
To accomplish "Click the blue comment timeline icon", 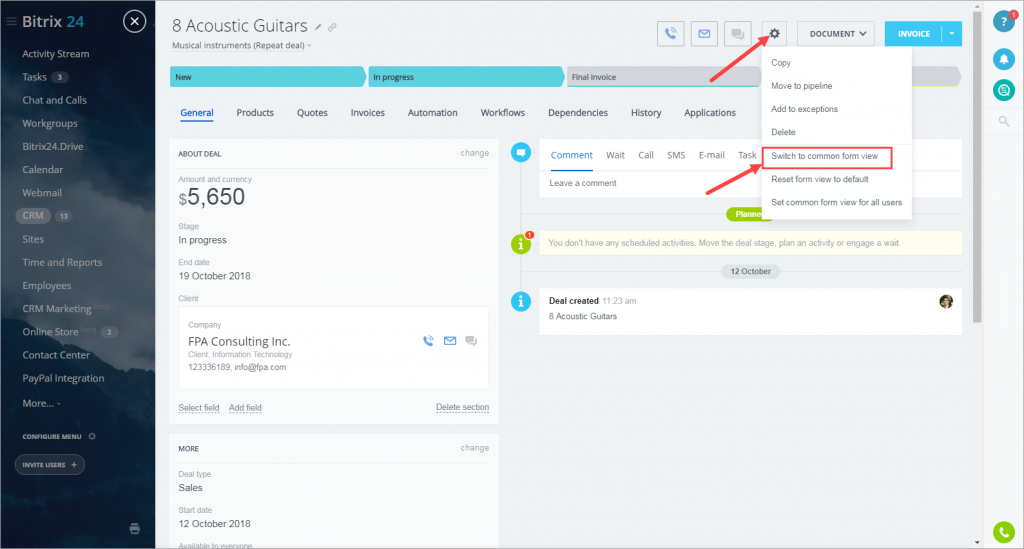I will (x=520, y=153).
